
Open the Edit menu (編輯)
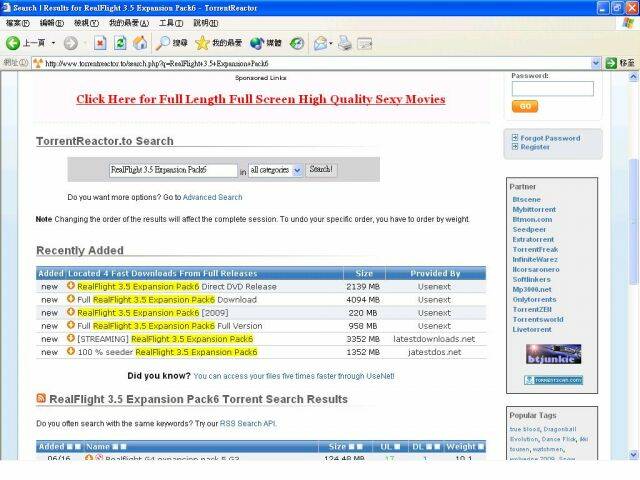[52, 23]
